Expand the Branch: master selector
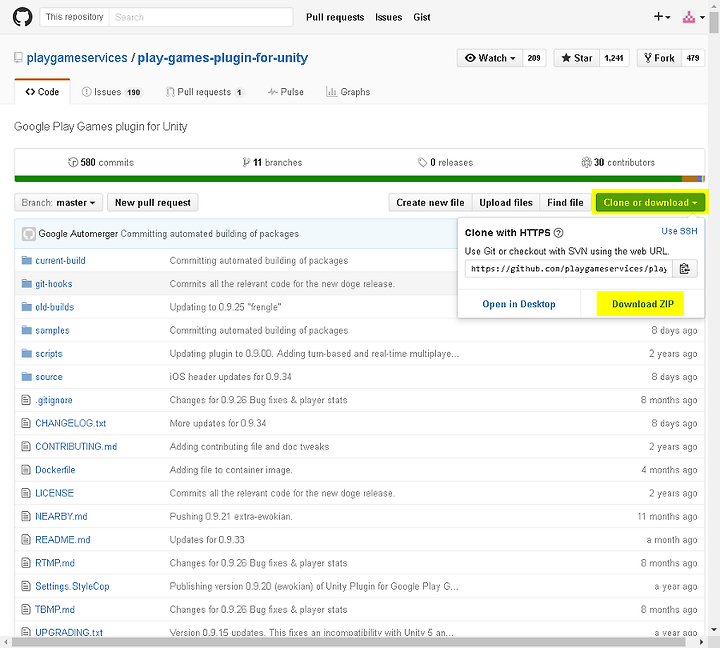 point(58,203)
